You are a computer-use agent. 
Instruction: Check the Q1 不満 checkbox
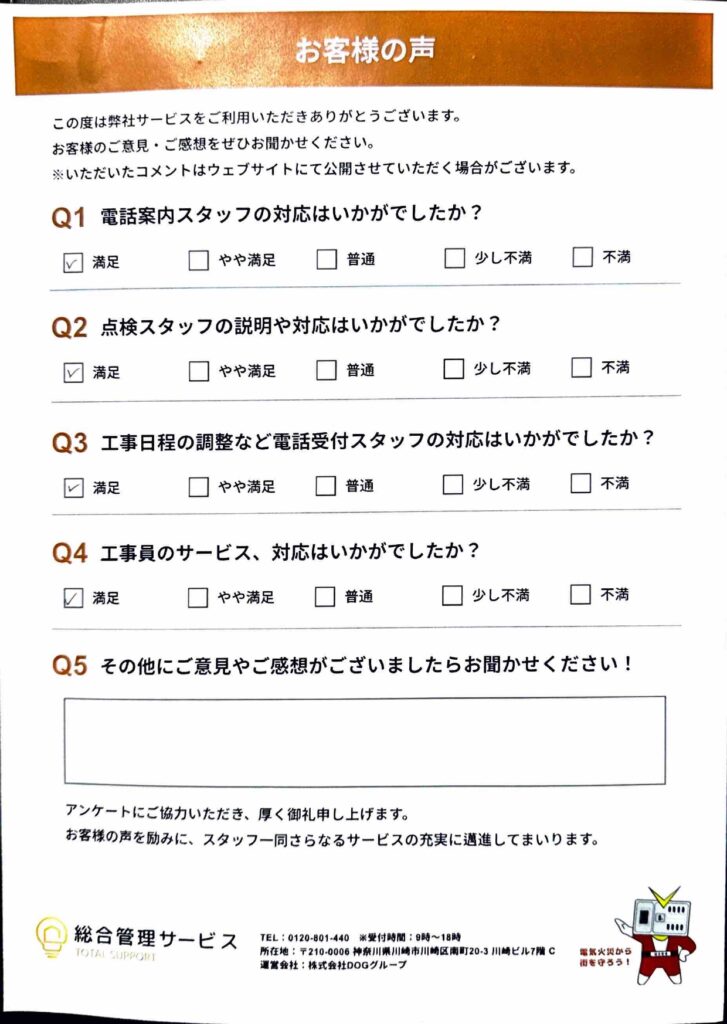tap(583, 258)
